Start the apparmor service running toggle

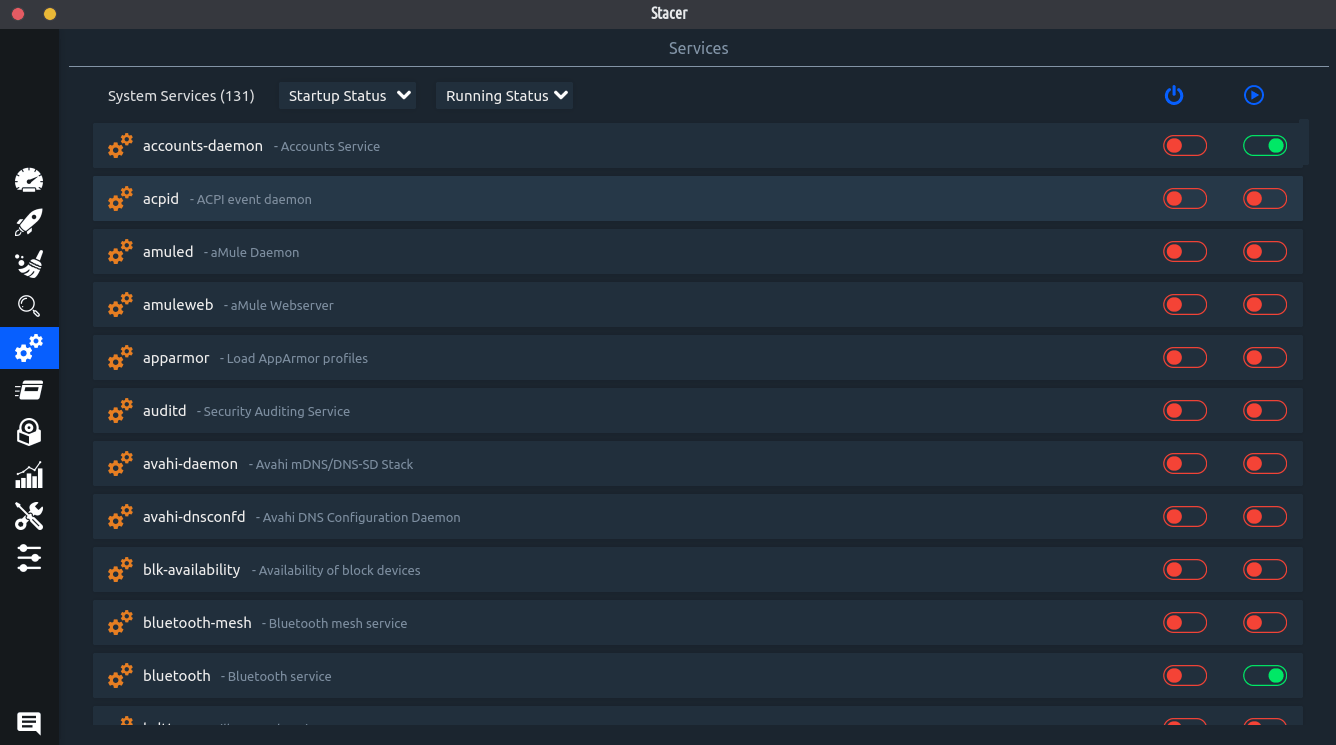click(1264, 358)
